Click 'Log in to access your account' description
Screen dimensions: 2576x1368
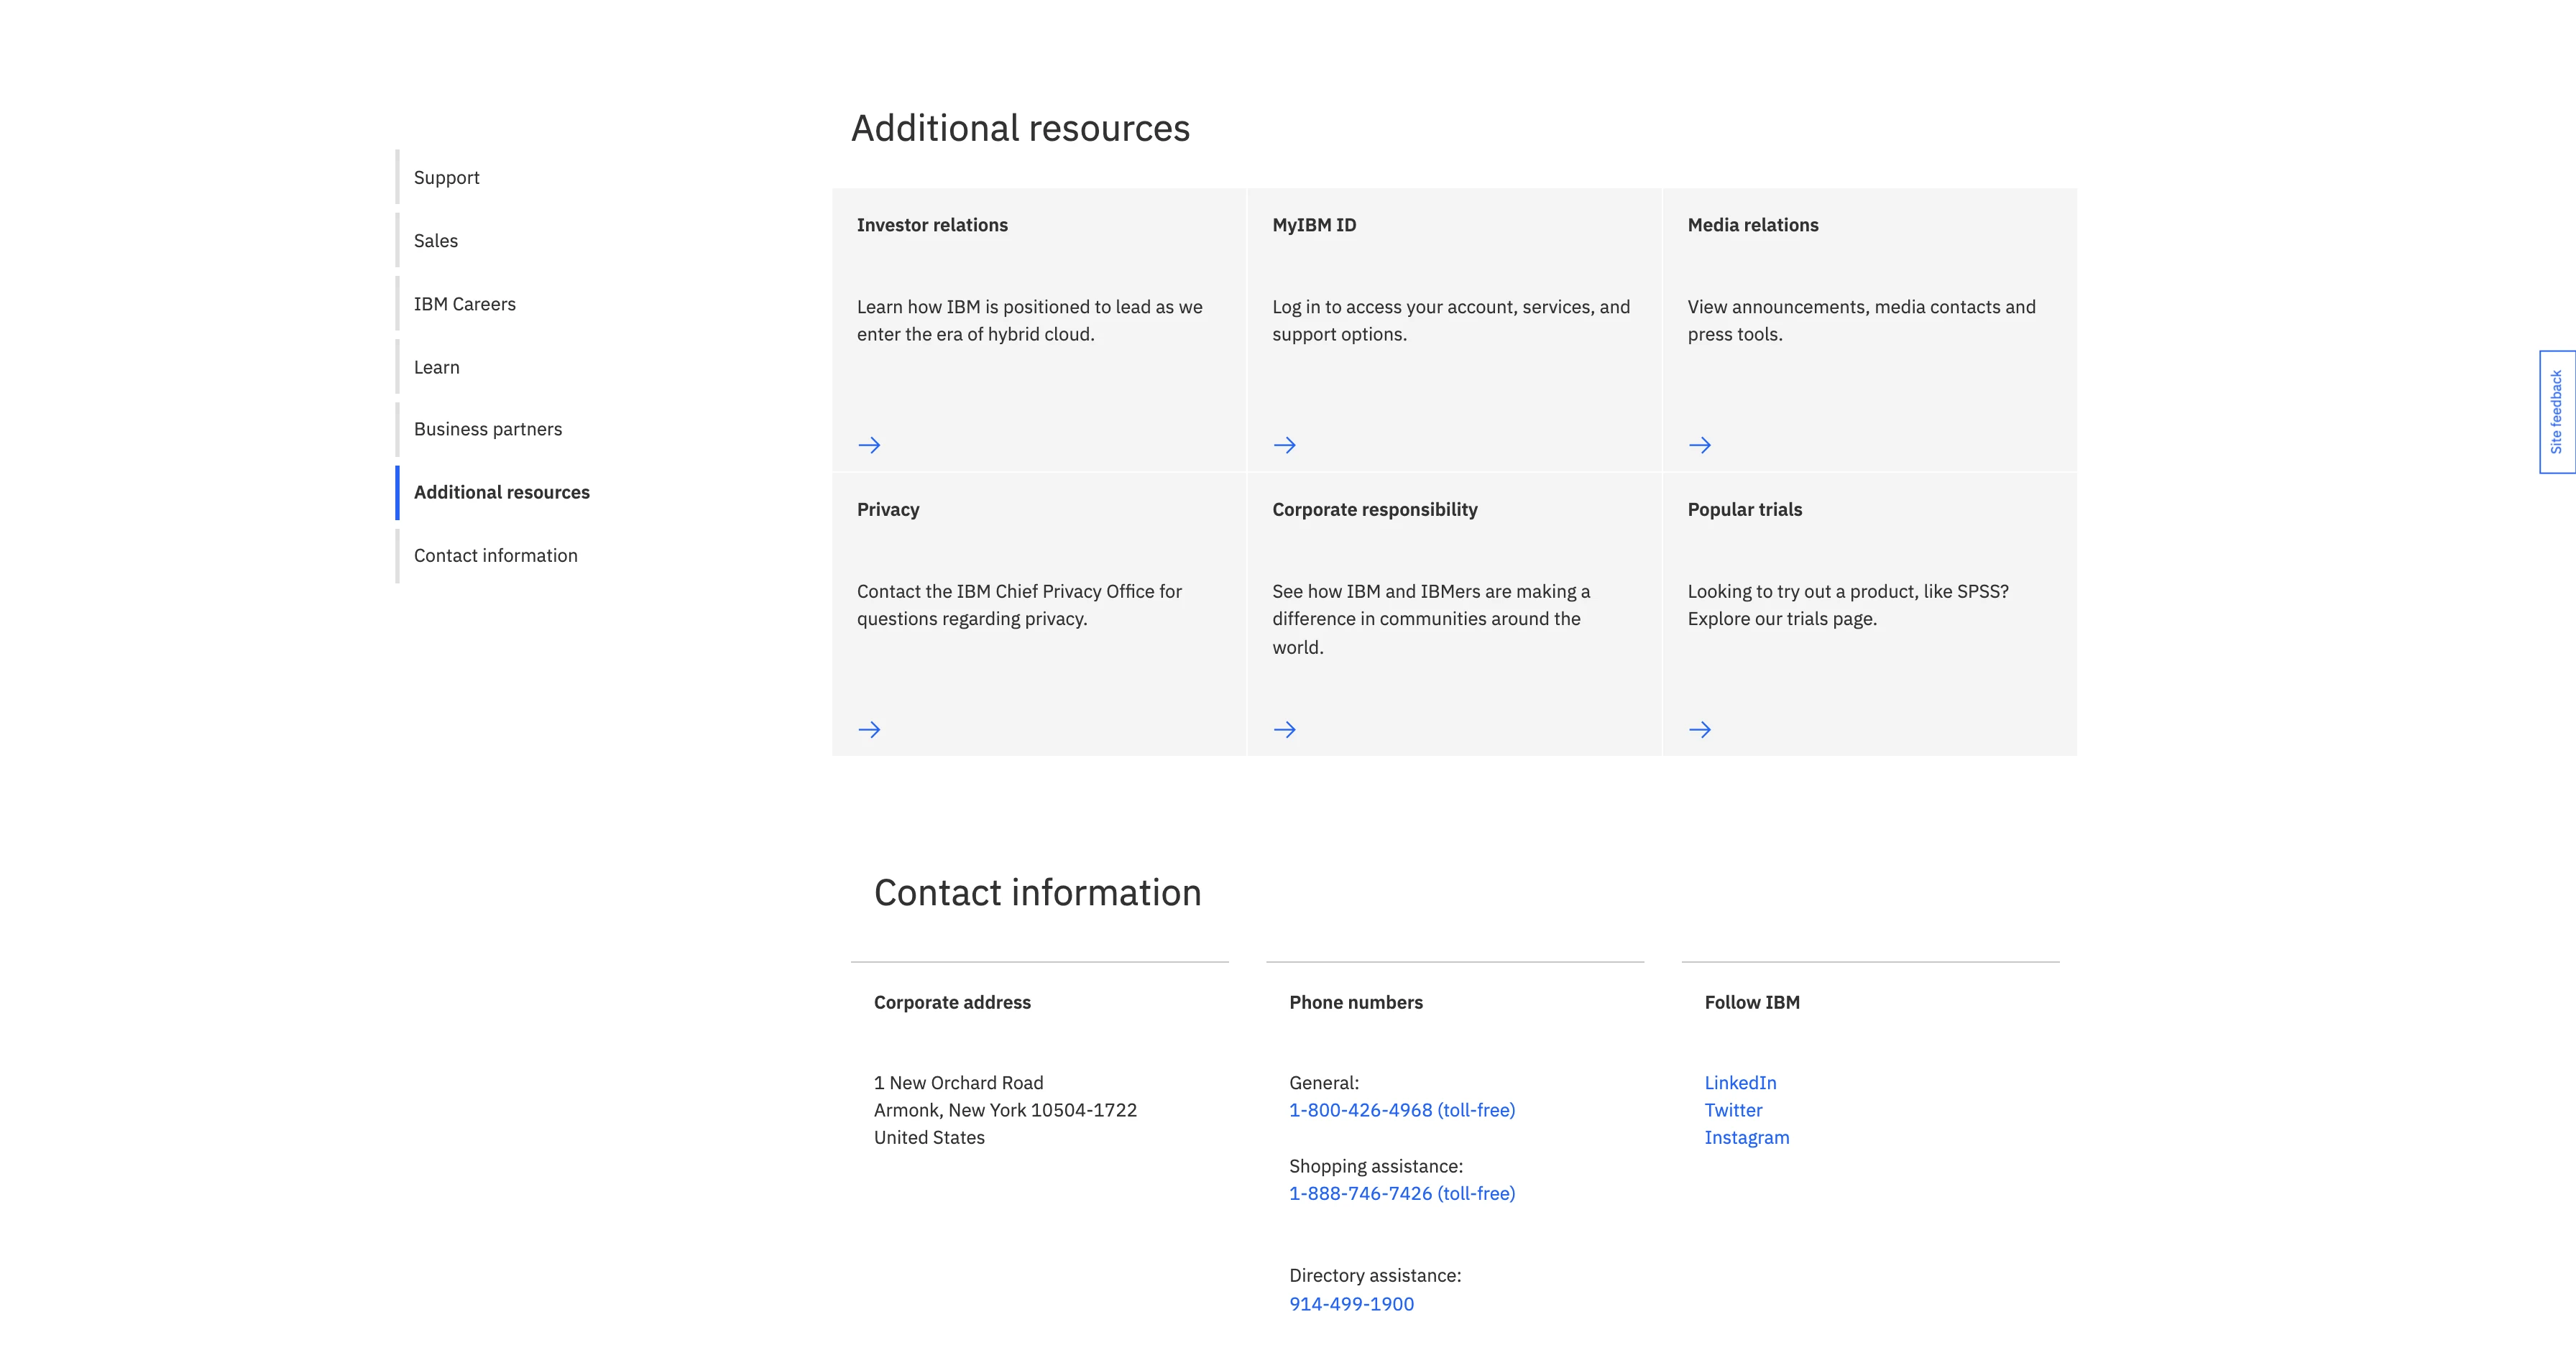coord(1451,320)
